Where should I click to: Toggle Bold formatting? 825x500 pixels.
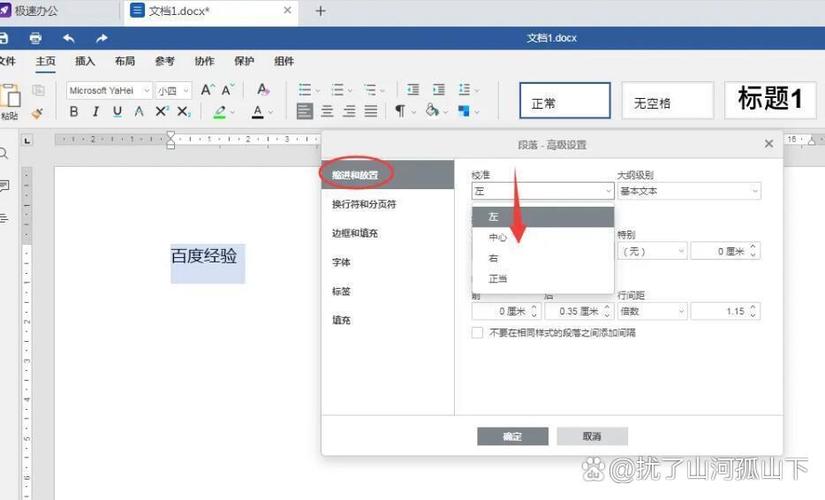coord(74,112)
